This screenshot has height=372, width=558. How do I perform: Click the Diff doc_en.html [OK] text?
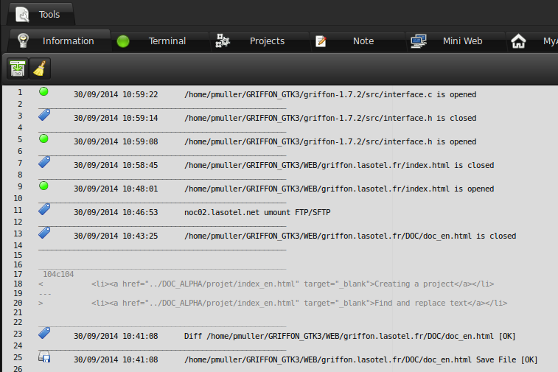tap(350, 336)
